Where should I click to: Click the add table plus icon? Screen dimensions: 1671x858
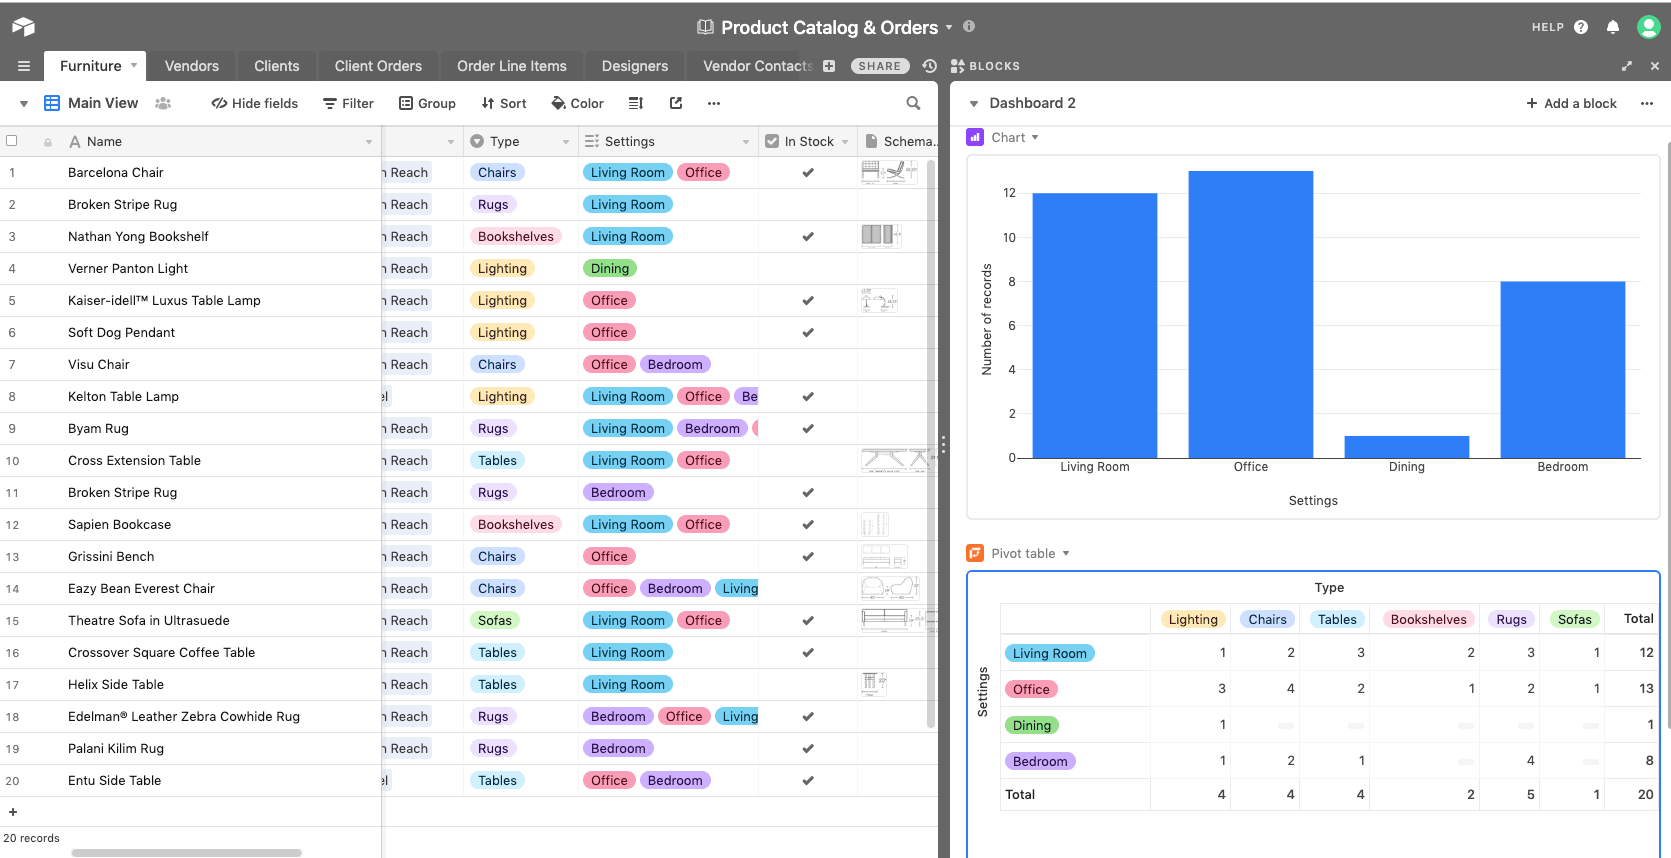click(829, 66)
